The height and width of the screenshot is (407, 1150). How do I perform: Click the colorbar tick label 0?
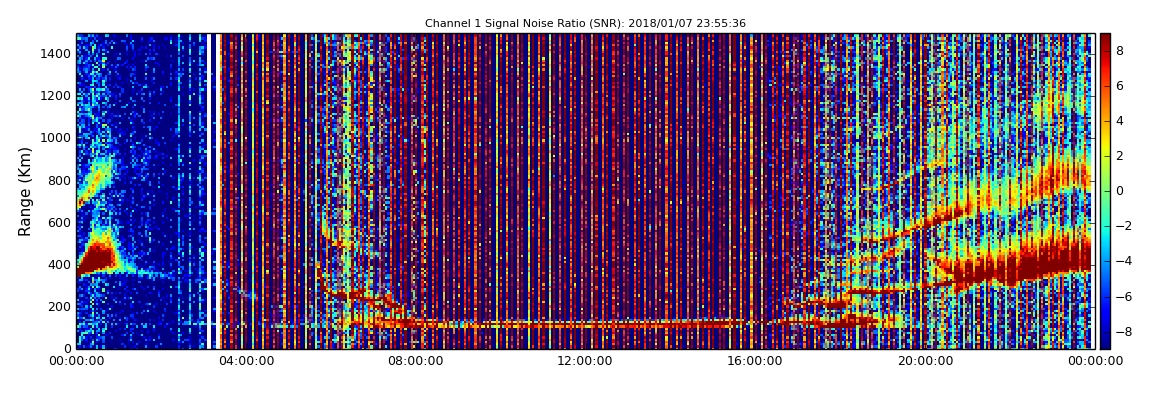(x=1120, y=191)
